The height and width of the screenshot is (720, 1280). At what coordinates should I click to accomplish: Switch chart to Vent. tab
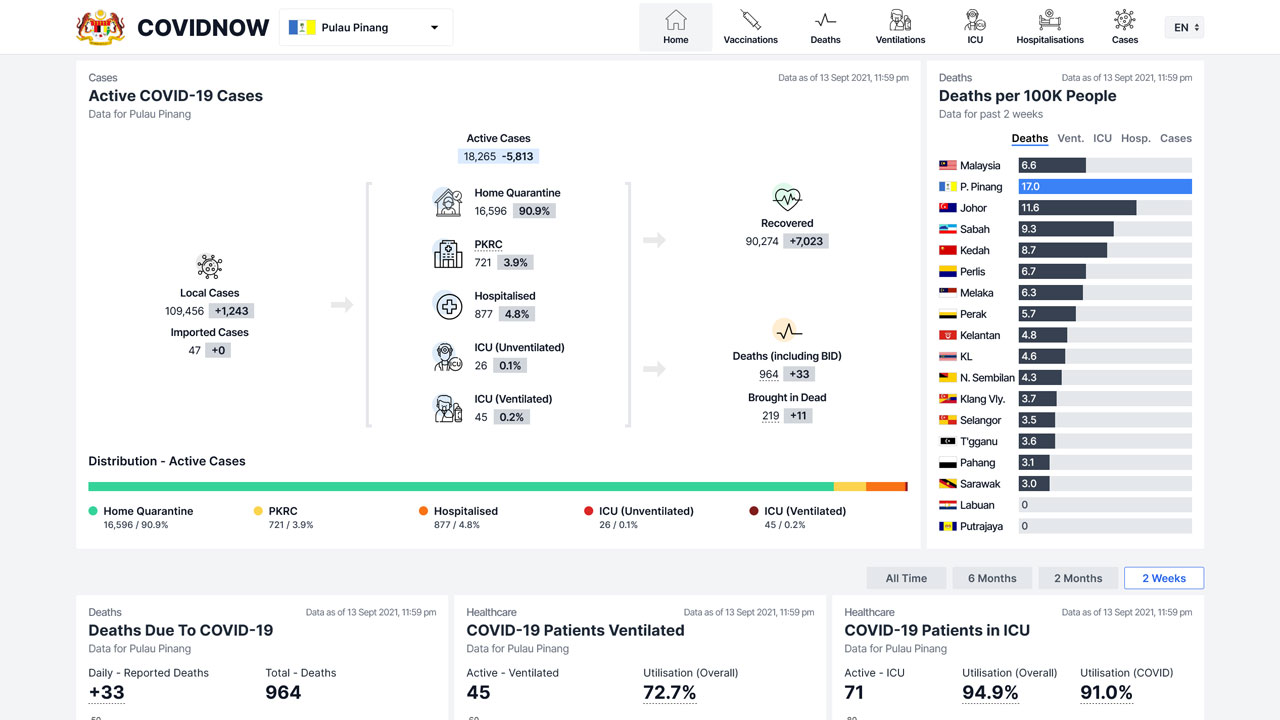pyautogui.click(x=1070, y=139)
